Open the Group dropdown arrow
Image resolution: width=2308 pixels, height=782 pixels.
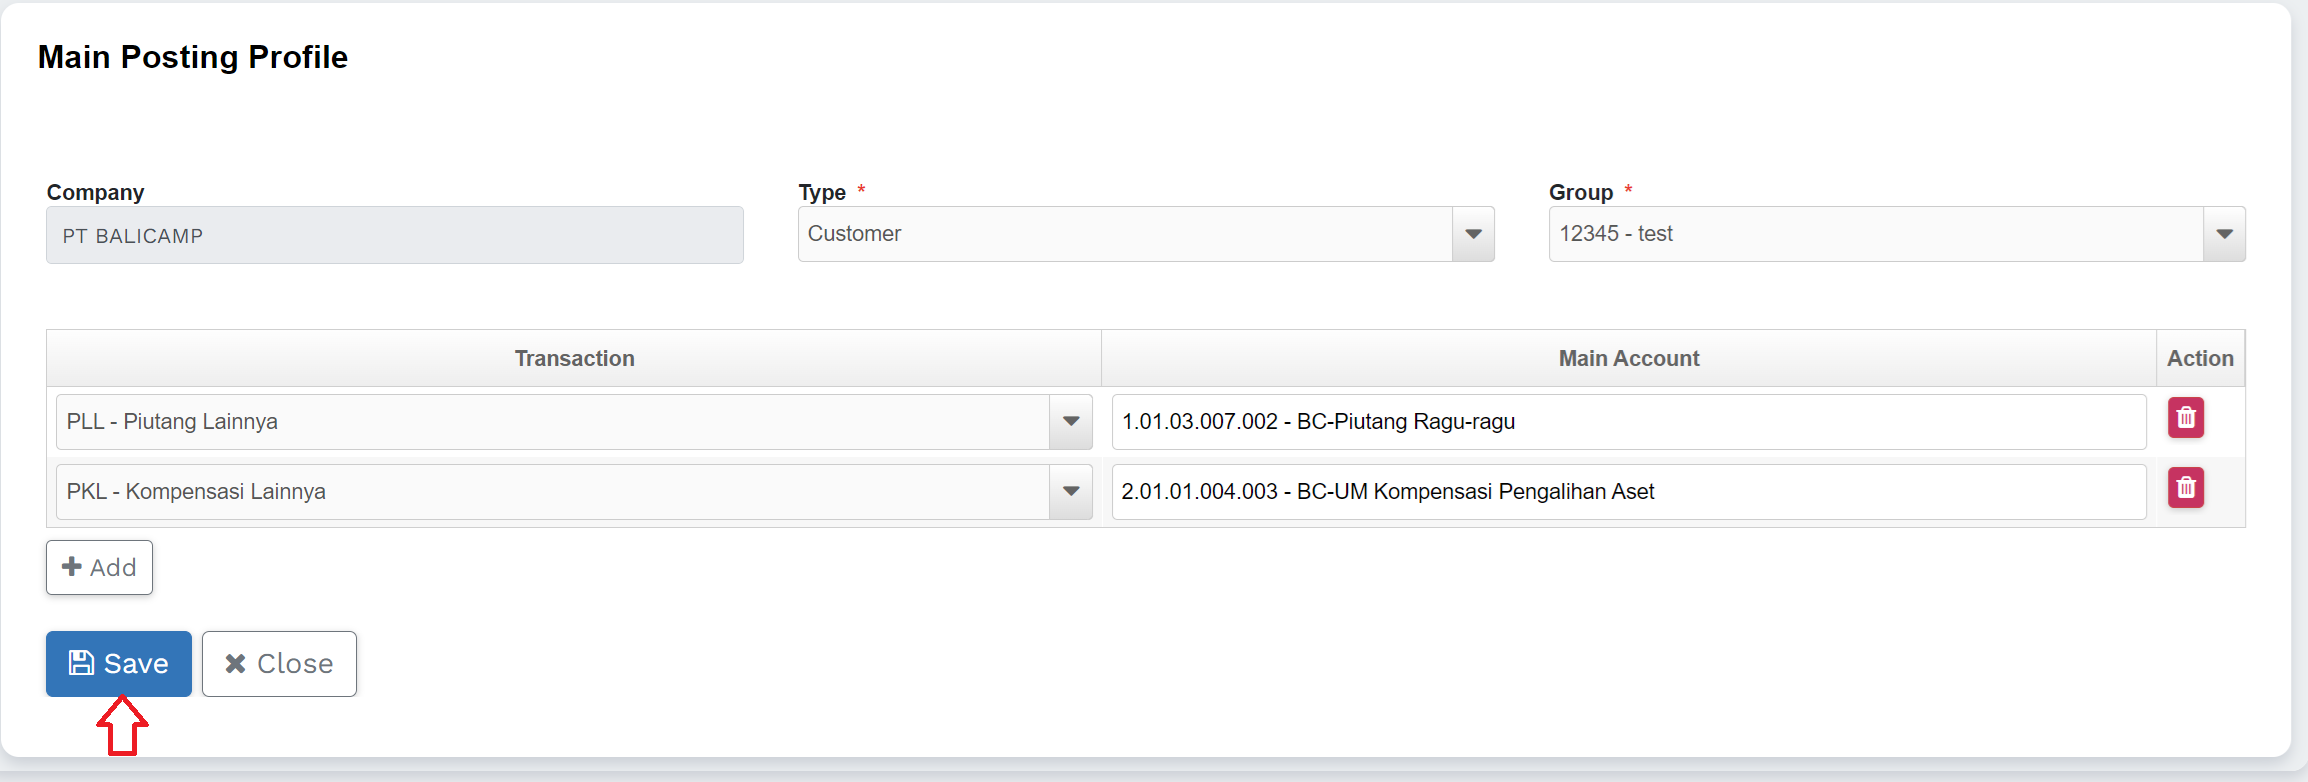2223,234
